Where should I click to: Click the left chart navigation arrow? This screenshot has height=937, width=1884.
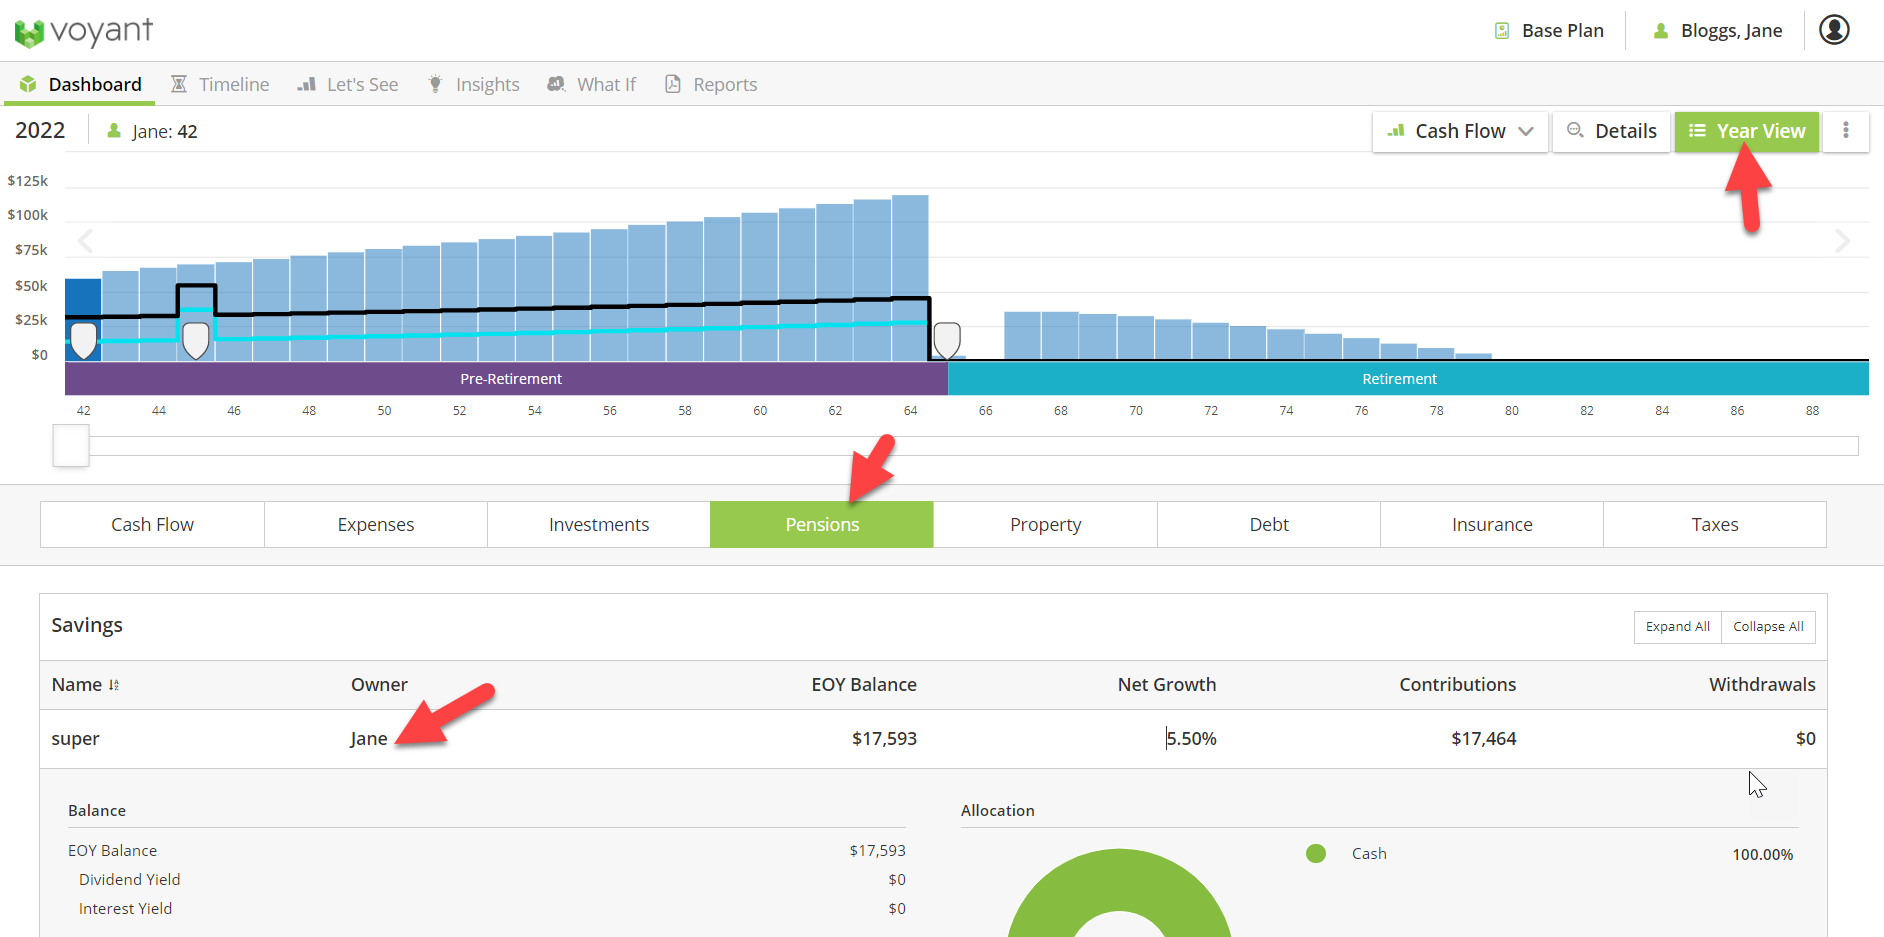click(x=86, y=241)
